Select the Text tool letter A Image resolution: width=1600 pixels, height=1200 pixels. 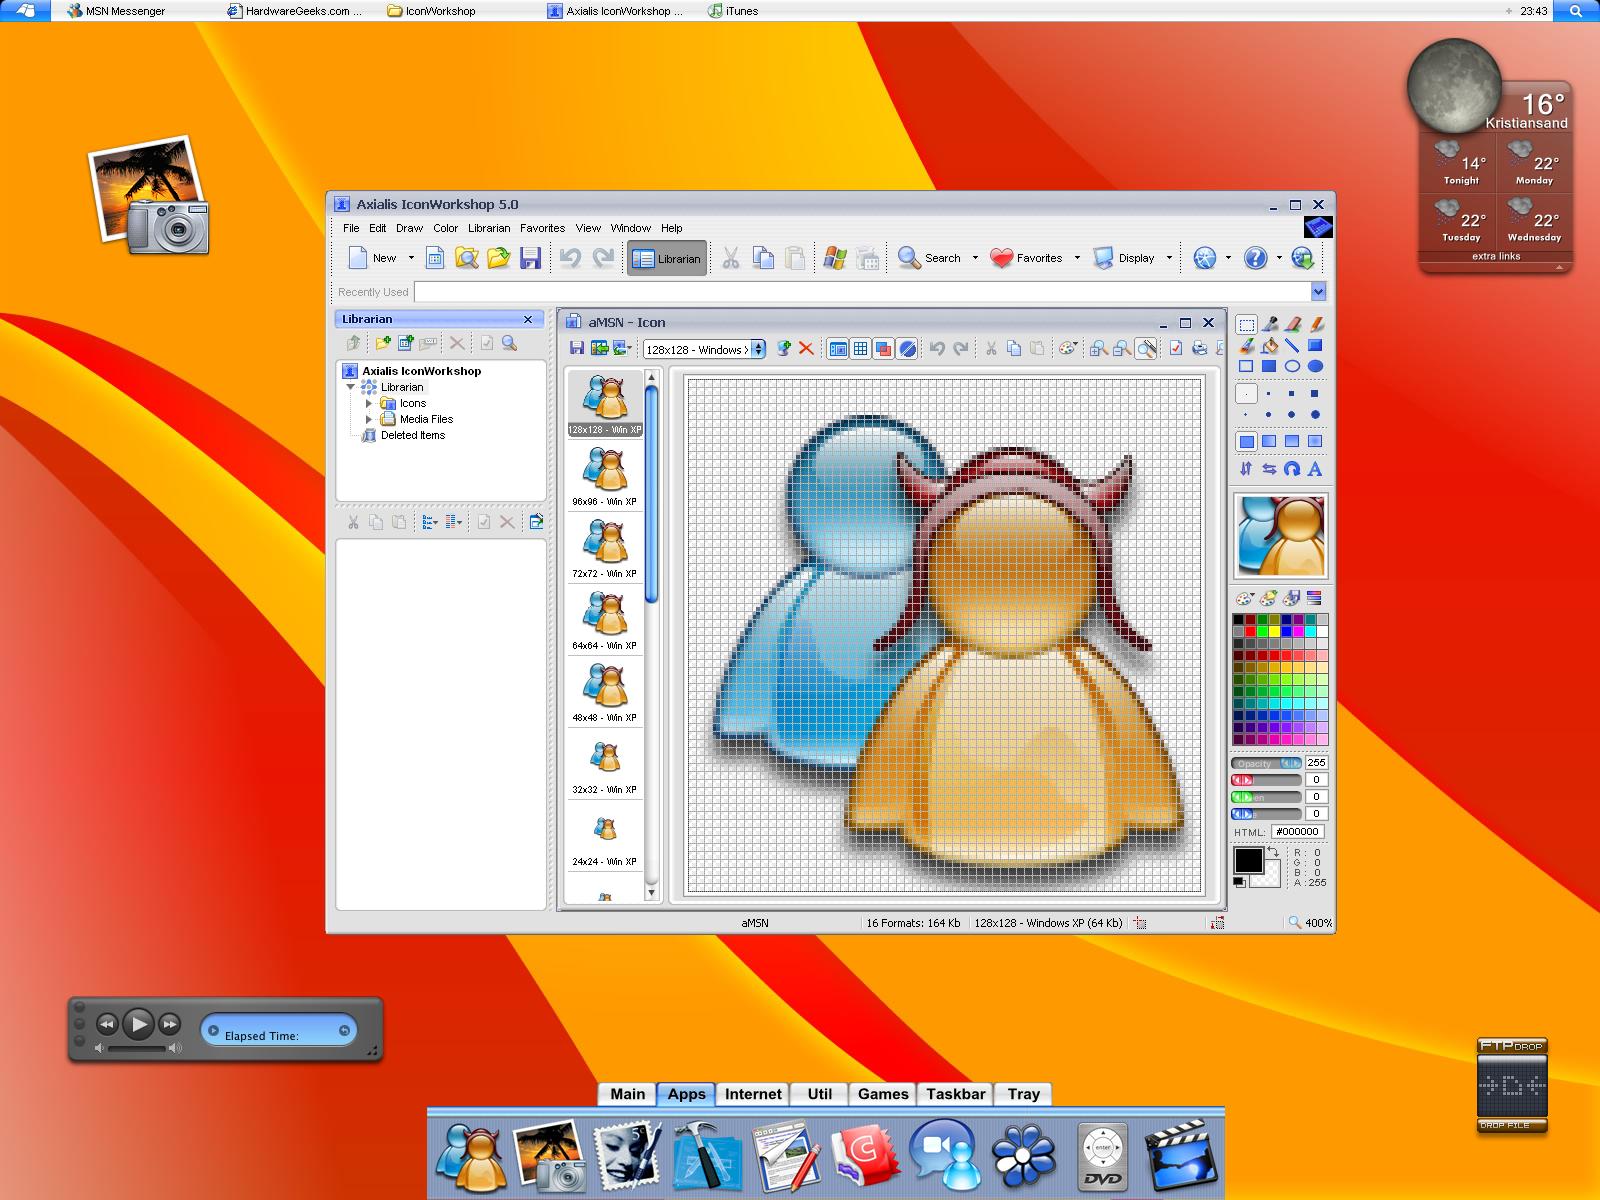1316,468
